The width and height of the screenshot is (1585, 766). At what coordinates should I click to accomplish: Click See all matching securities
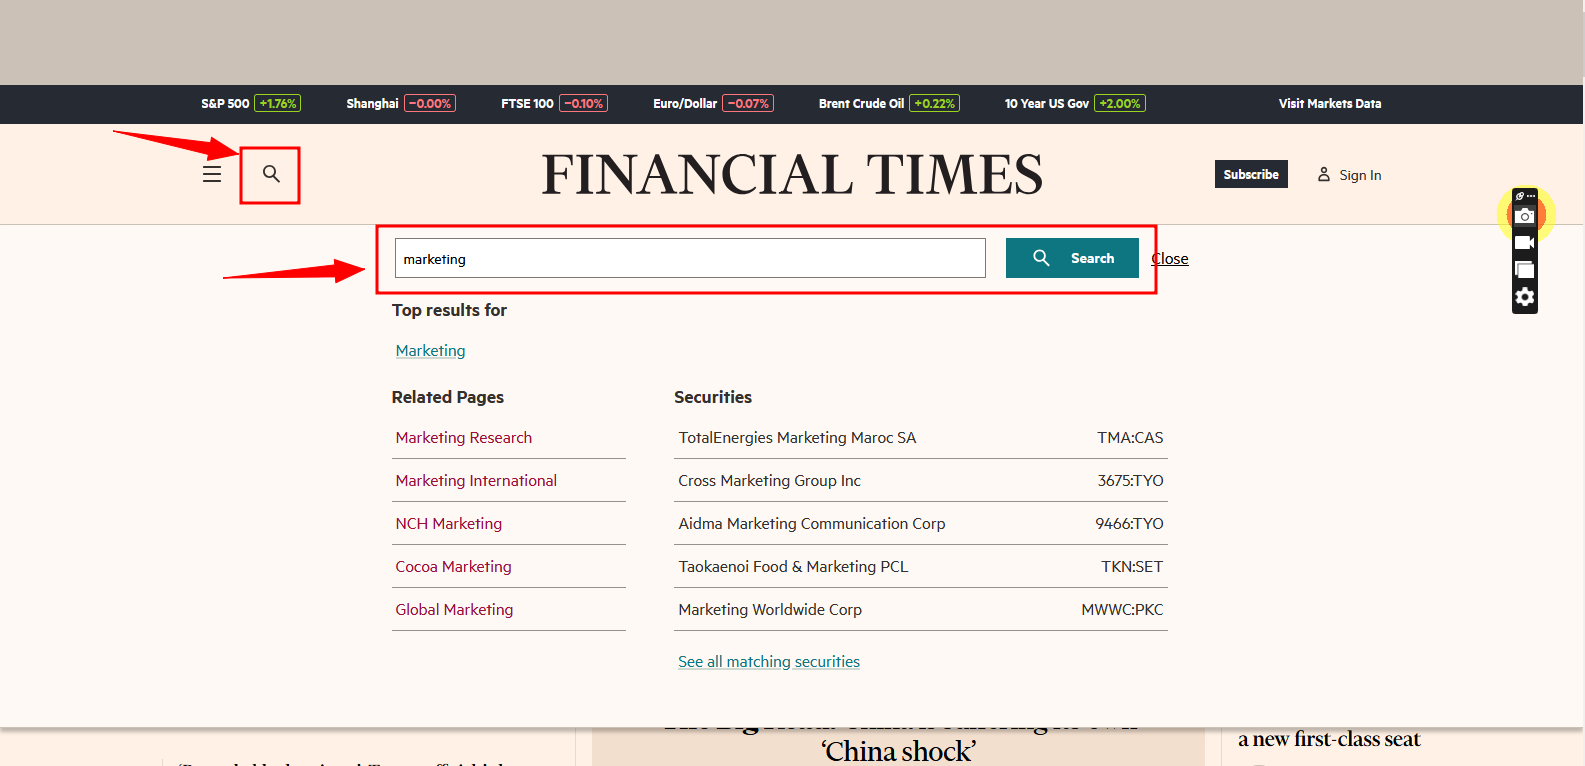769,662
